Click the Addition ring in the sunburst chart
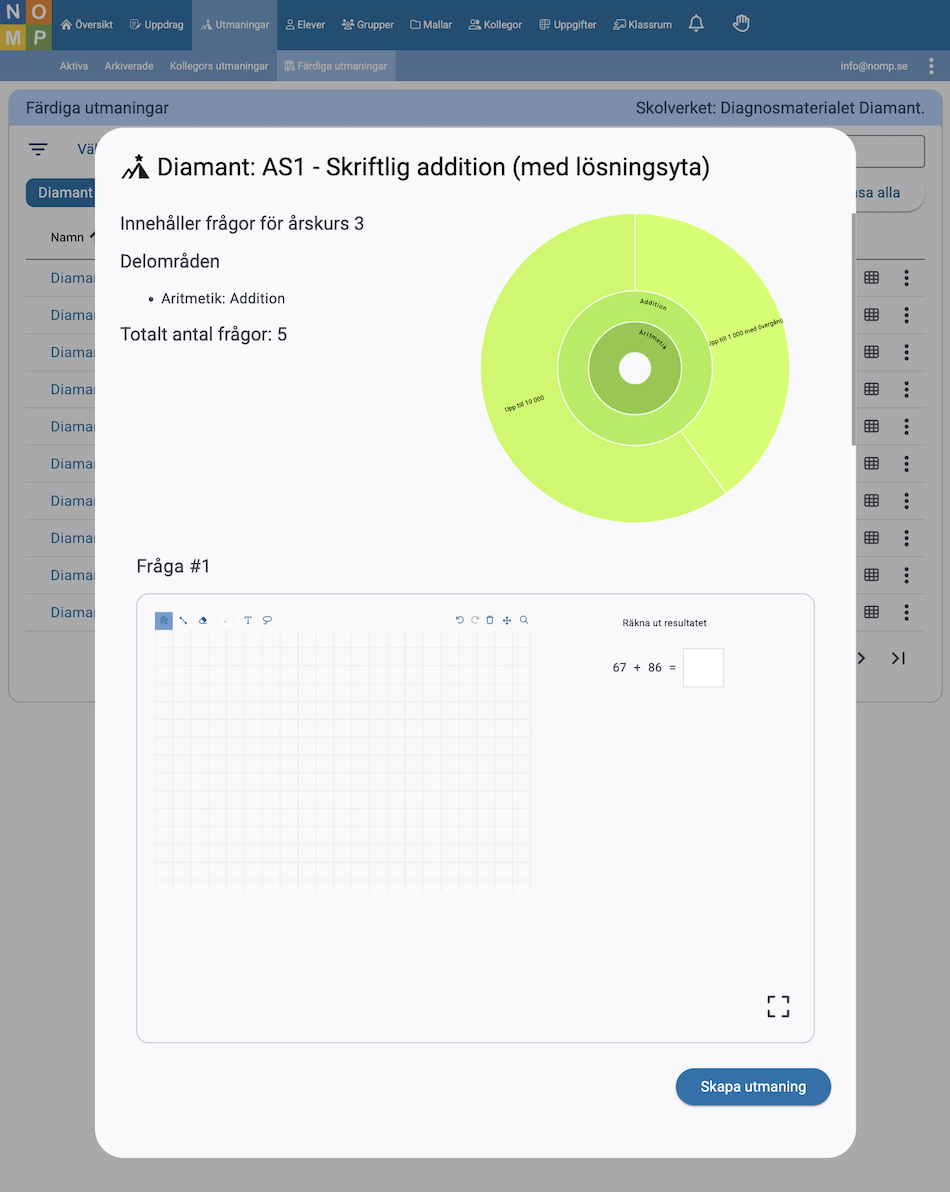This screenshot has width=950, height=1192. 635,430
